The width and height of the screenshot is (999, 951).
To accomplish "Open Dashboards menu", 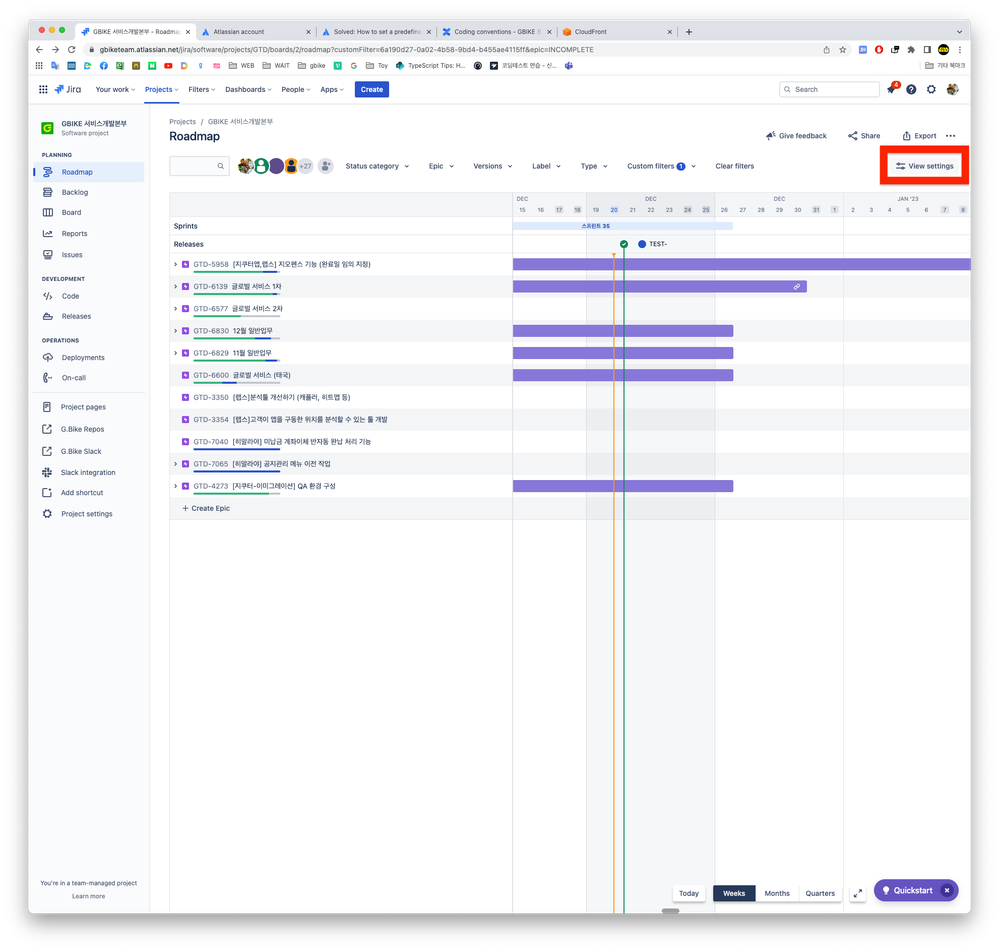I will 248,90.
